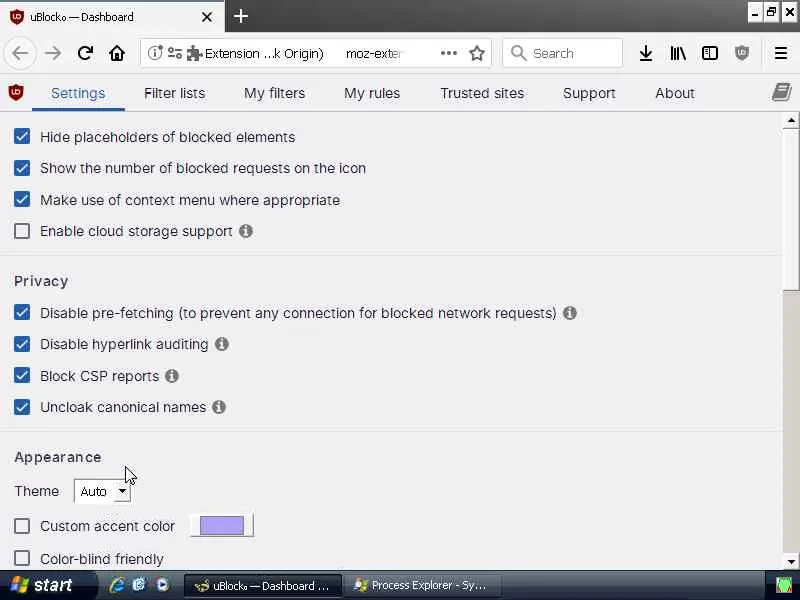Open a new tab with plus button
The height and width of the screenshot is (600, 800).
click(x=241, y=16)
